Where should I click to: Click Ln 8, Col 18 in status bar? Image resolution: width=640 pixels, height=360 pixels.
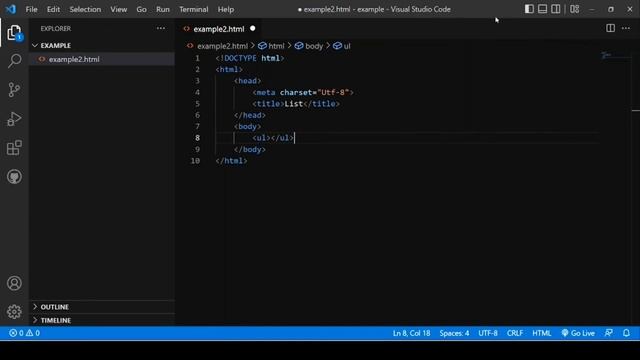(x=411, y=333)
